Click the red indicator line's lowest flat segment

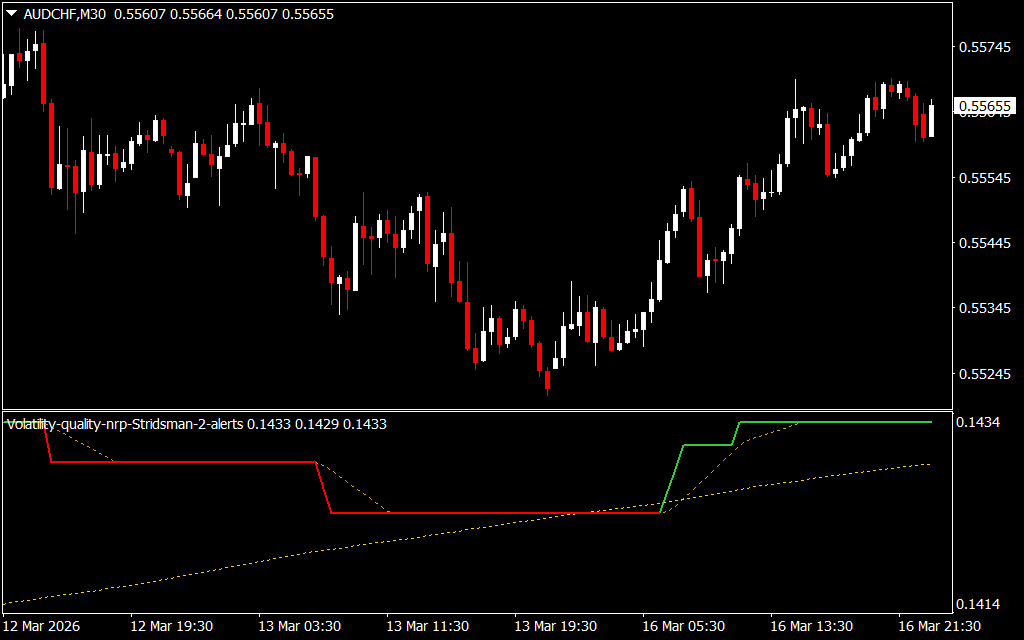500,513
